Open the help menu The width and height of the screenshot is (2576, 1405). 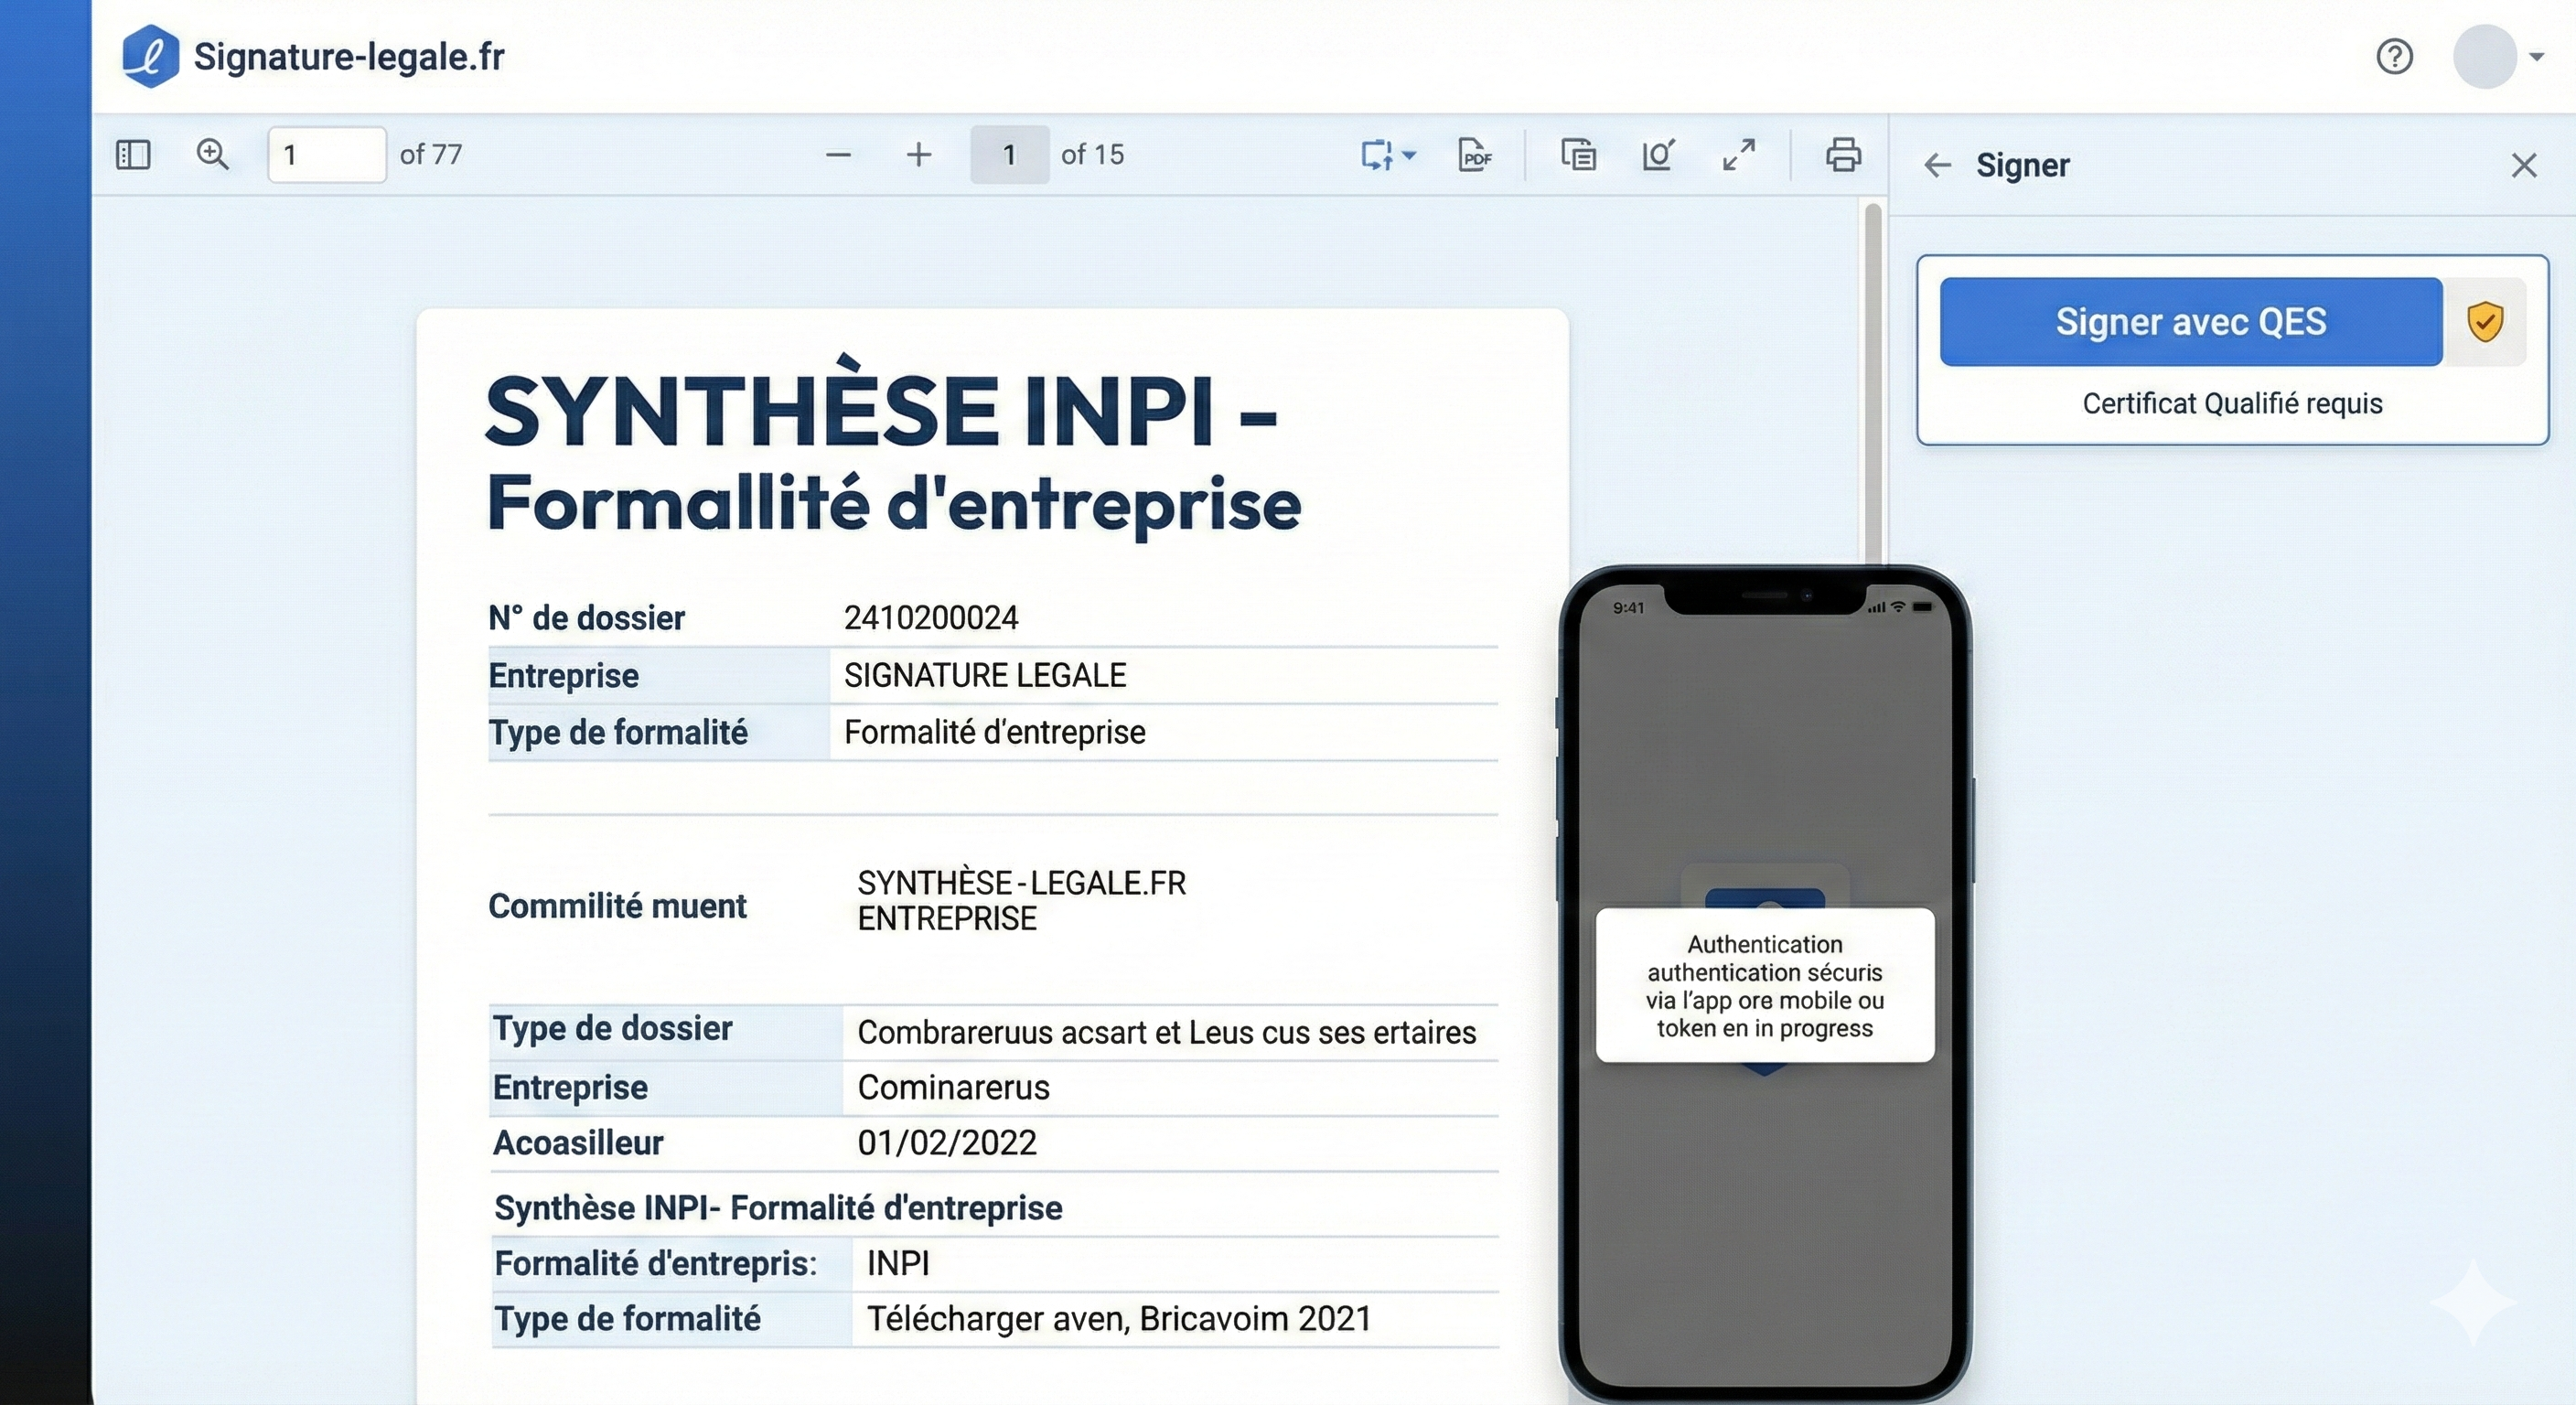[x=2395, y=57]
